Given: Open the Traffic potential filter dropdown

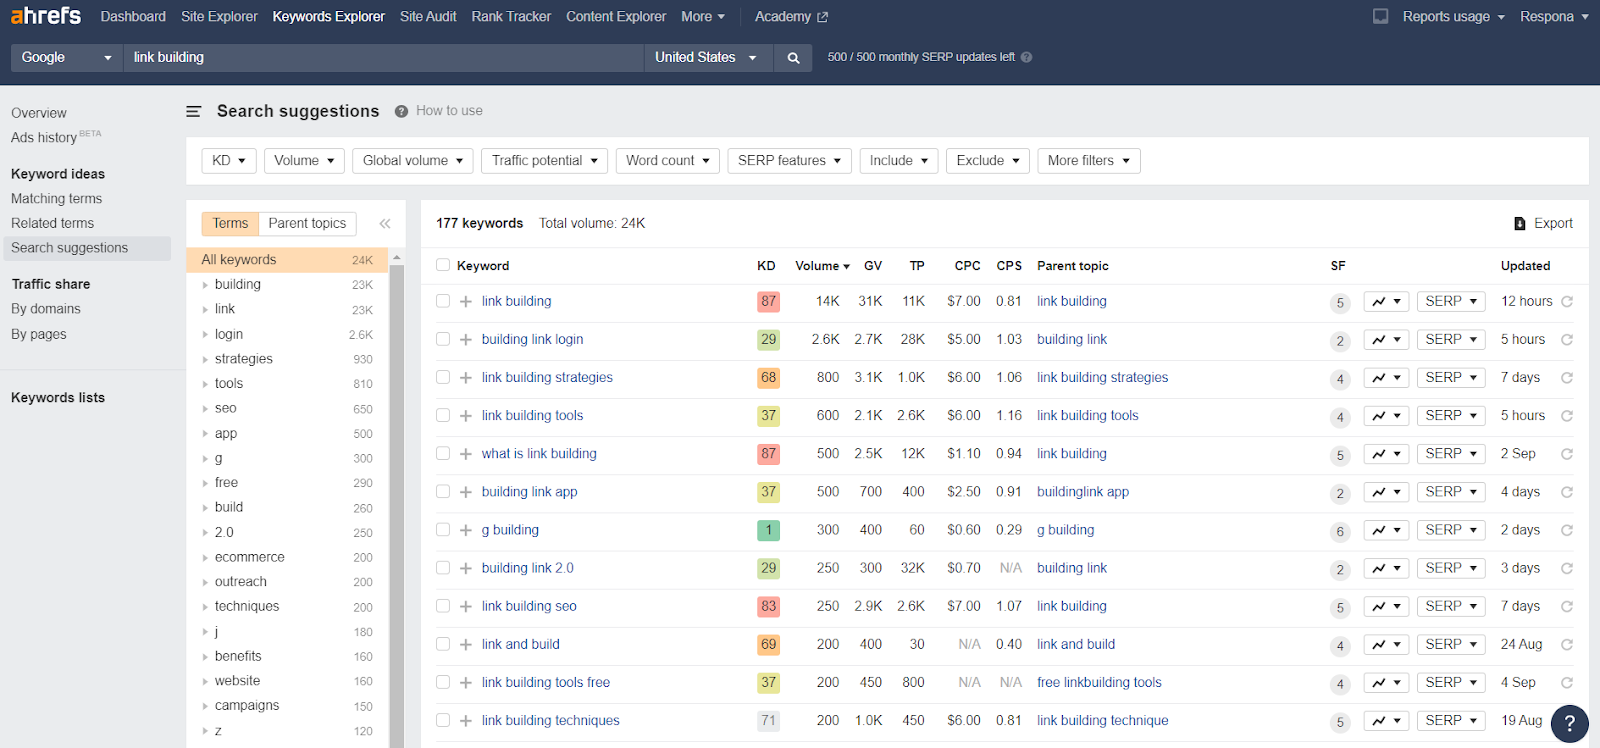Looking at the screenshot, I should click(545, 161).
